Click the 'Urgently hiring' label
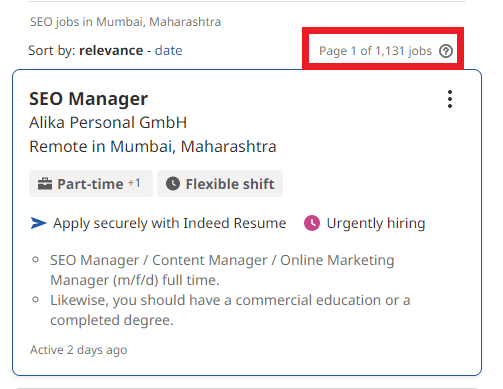Viewport: 503px width, 389px height. [376, 223]
